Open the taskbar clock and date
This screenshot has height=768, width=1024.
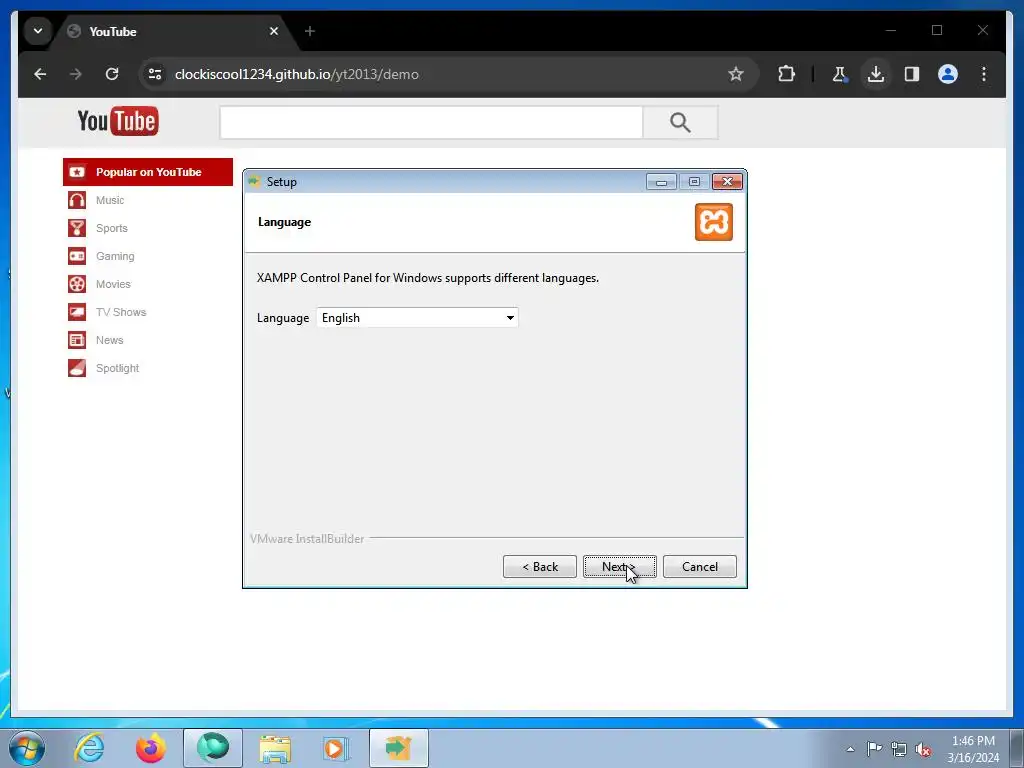973,749
